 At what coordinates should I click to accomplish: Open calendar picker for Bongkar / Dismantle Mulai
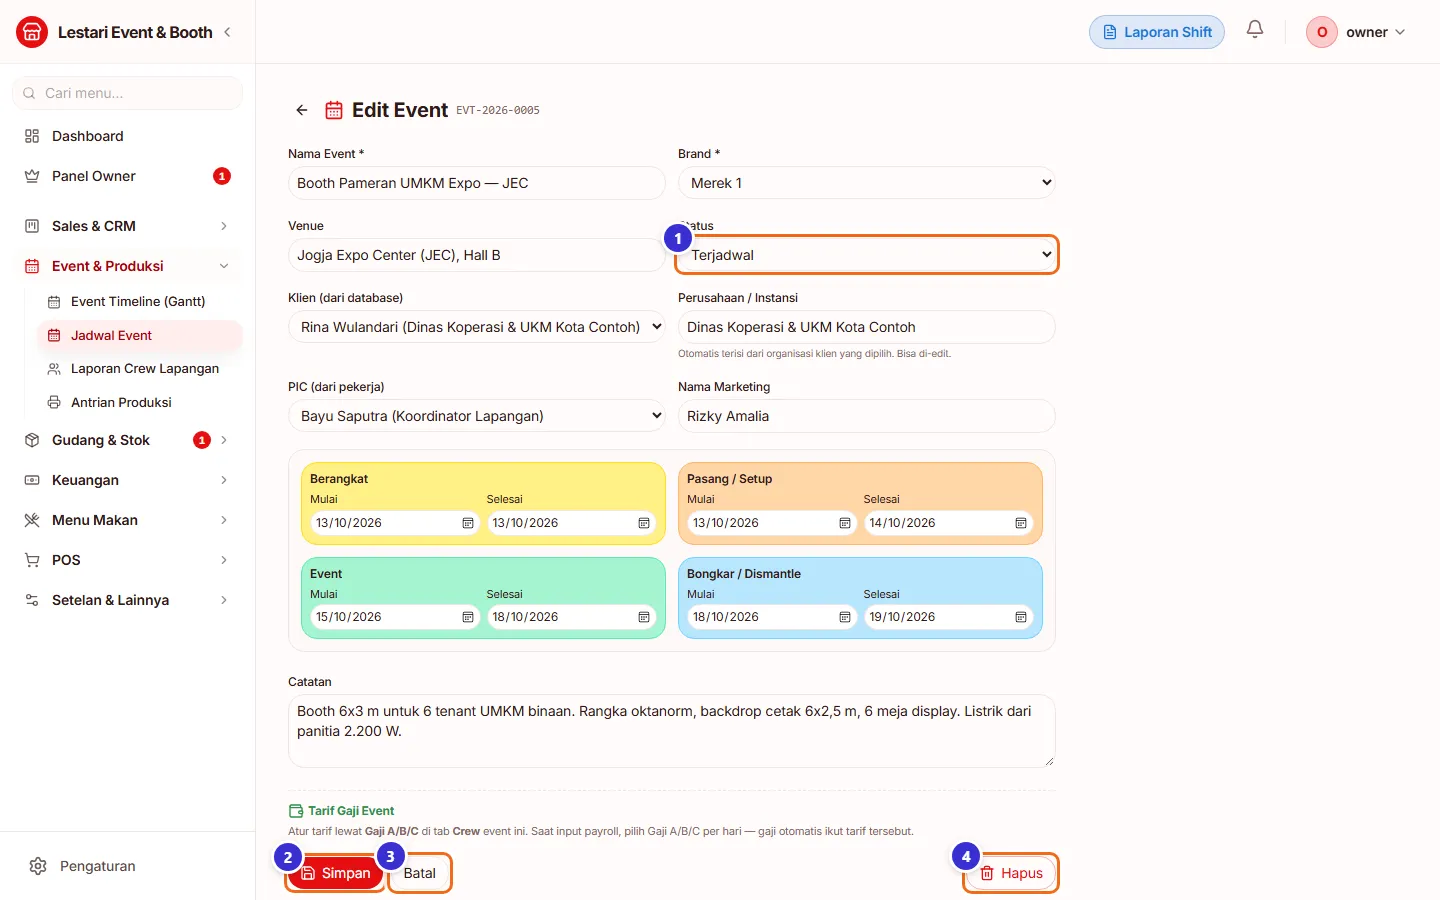845,617
